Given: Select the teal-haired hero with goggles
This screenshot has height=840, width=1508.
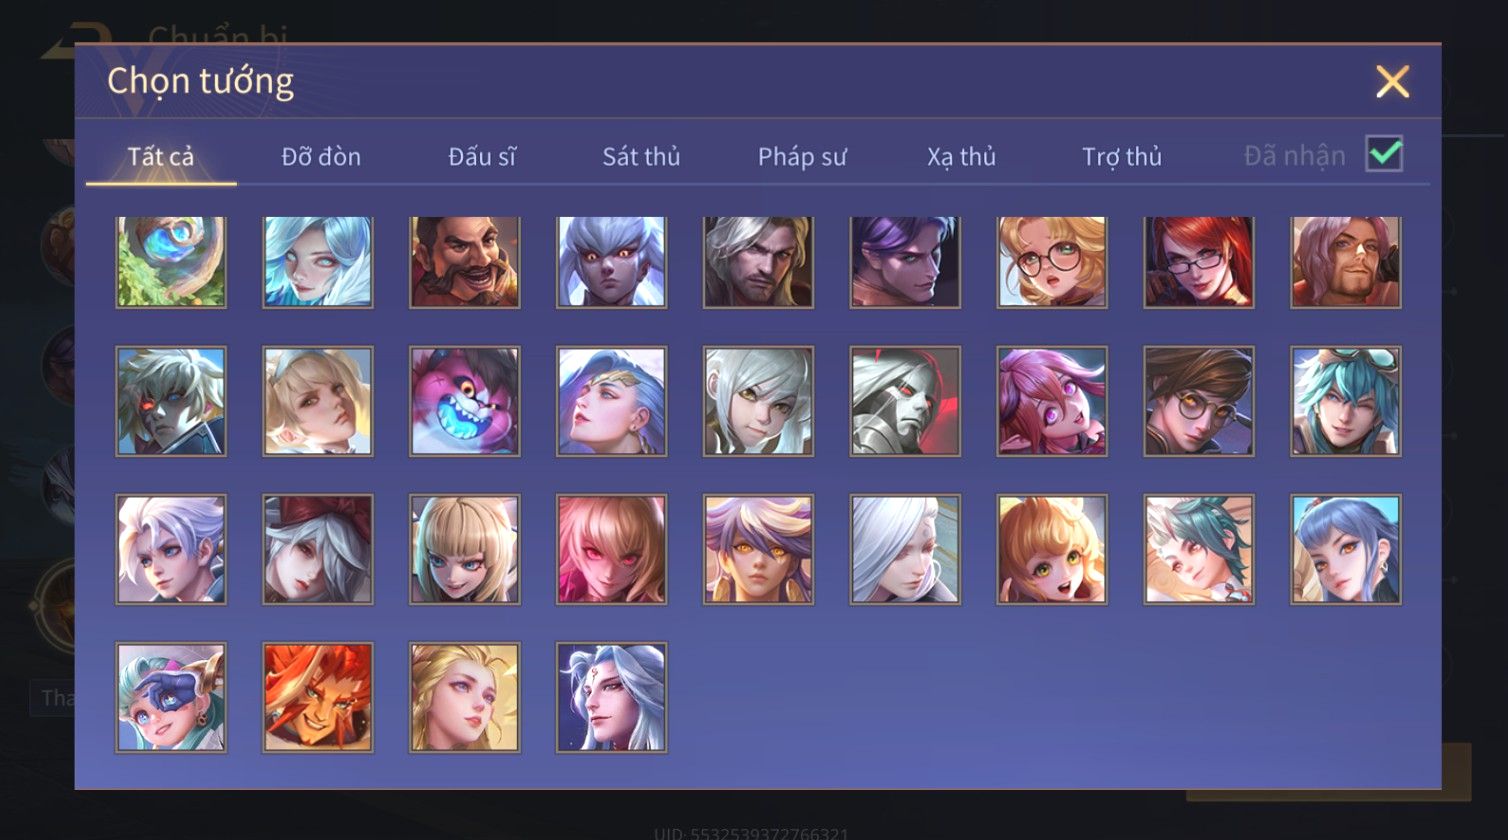Looking at the screenshot, I should coord(1346,401).
